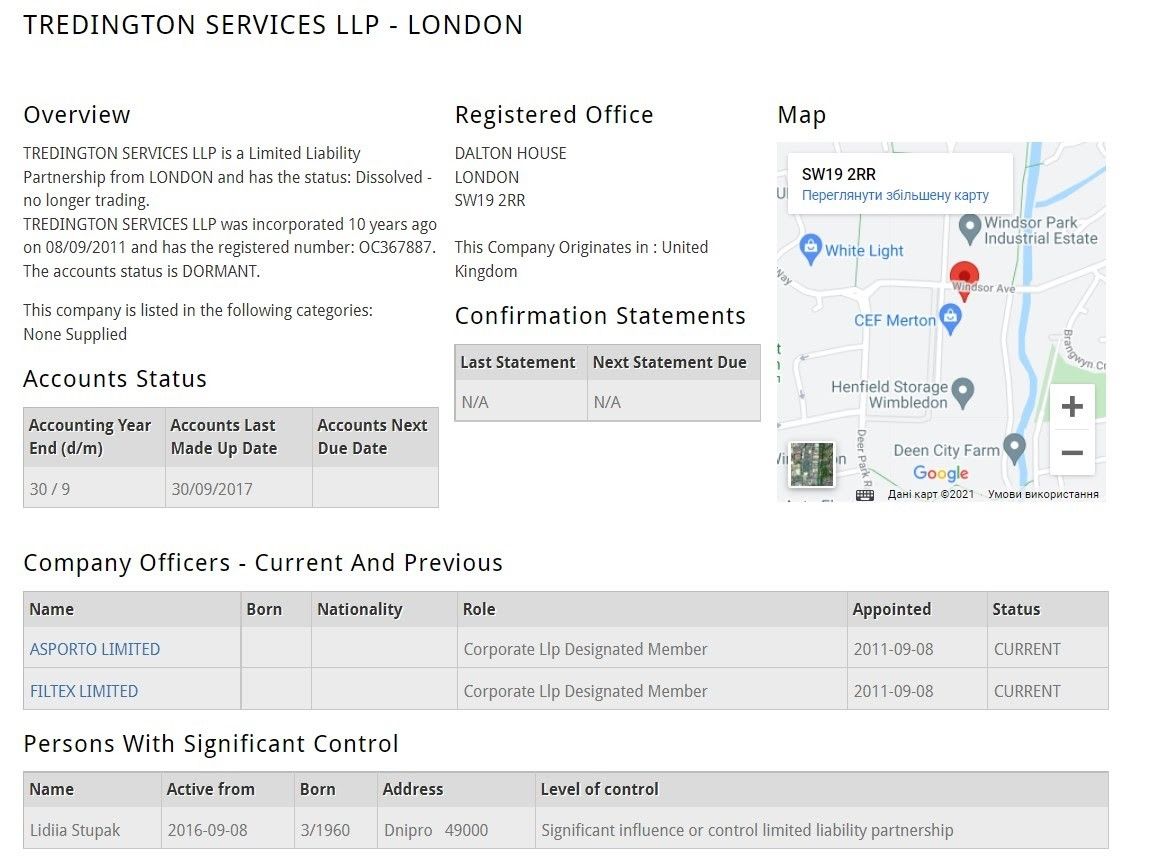Click the Accounts Last Made Up Date header

pos(224,437)
